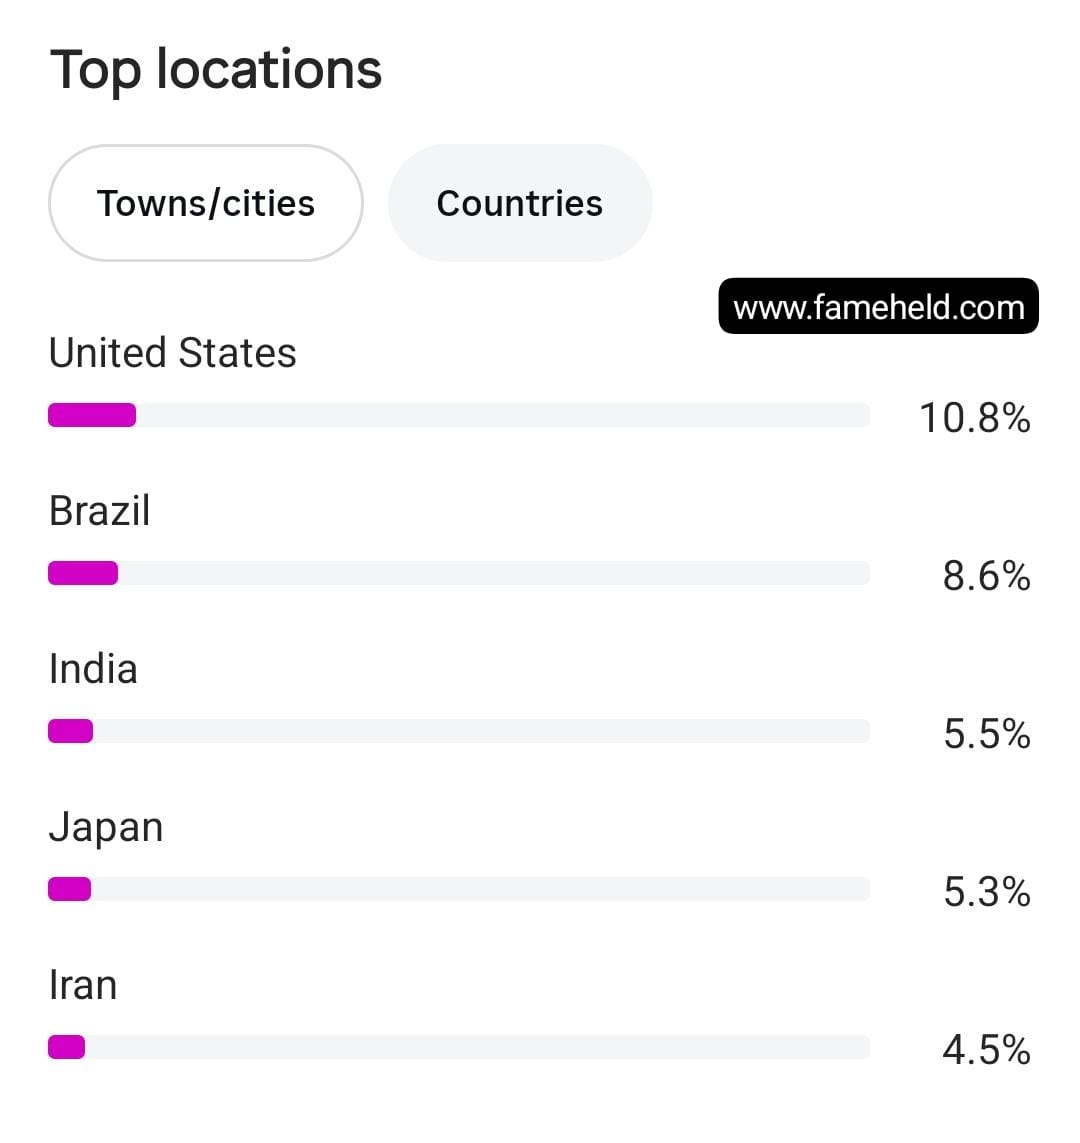
Task: Open the www.fameheld.com watermark link
Action: [878, 306]
